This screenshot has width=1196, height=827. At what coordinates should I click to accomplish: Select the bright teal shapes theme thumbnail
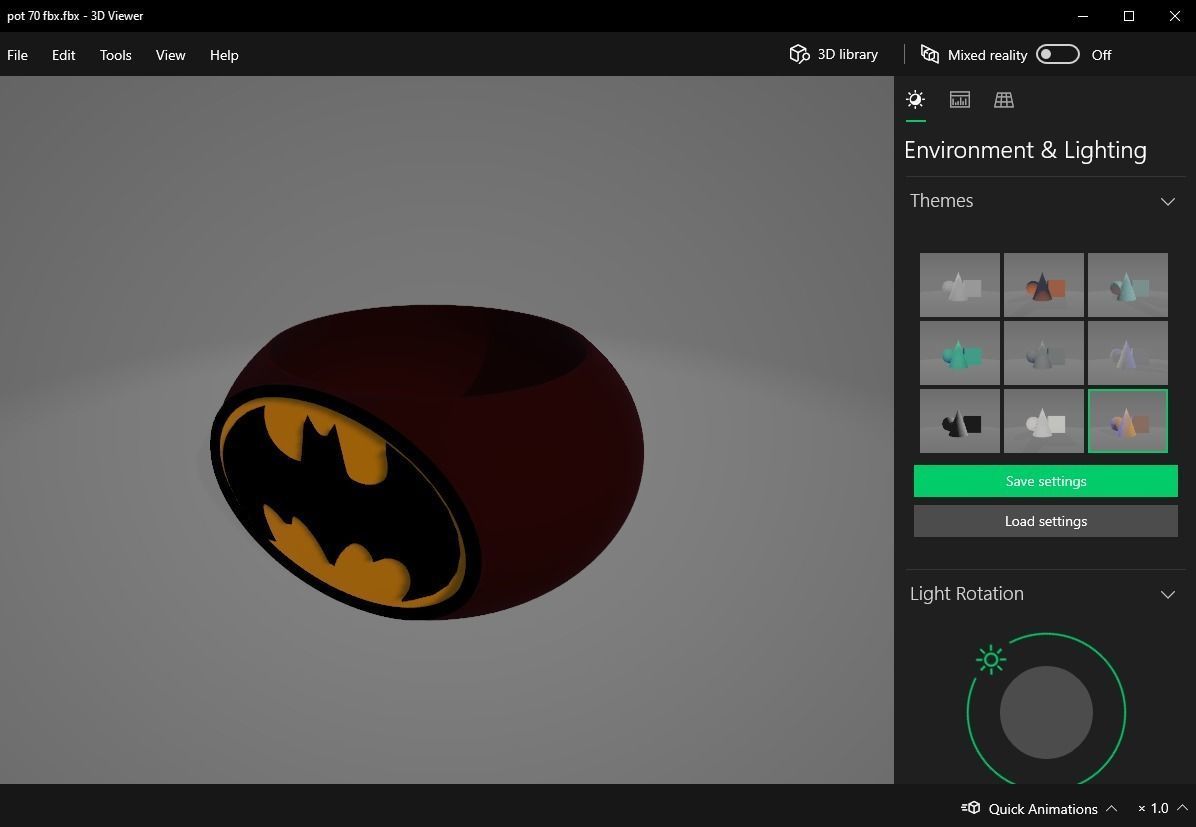pos(960,352)
